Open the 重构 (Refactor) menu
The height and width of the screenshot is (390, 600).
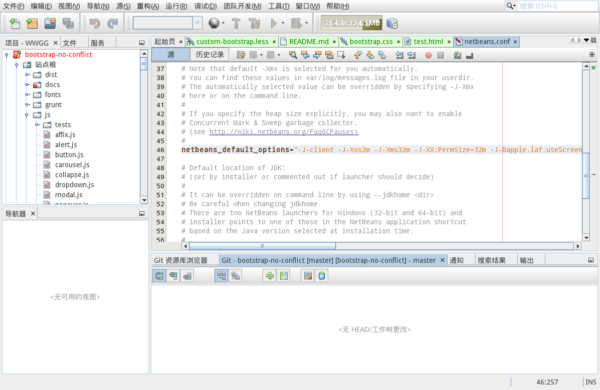148,6
